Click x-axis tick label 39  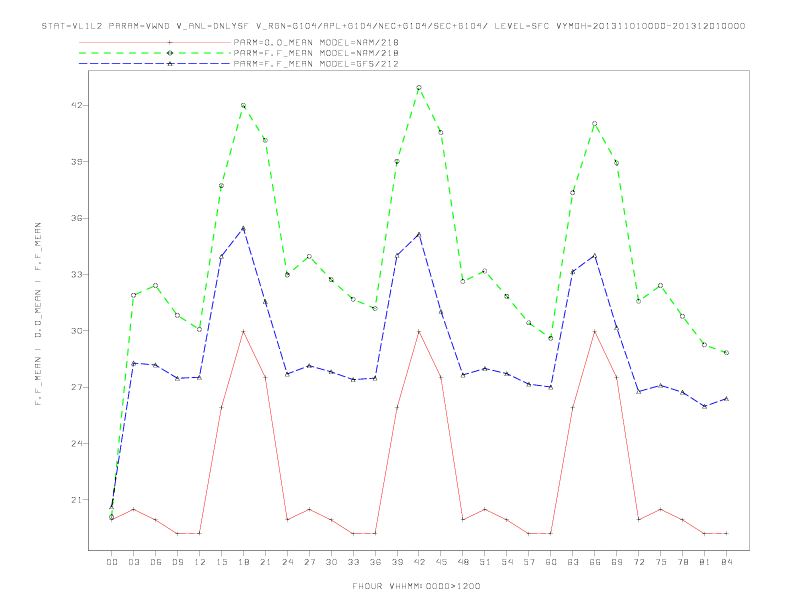[397, 562]
